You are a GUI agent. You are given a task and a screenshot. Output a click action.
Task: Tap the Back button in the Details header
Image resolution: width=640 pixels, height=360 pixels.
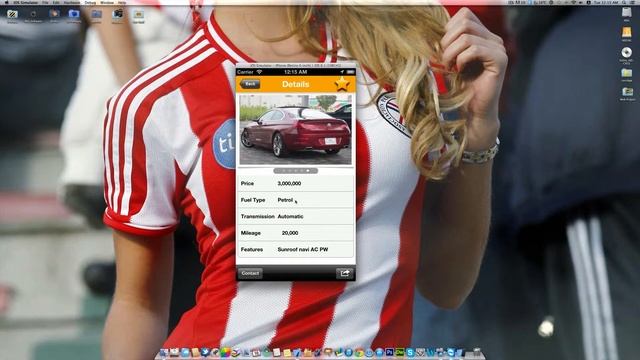click(250, 84)
